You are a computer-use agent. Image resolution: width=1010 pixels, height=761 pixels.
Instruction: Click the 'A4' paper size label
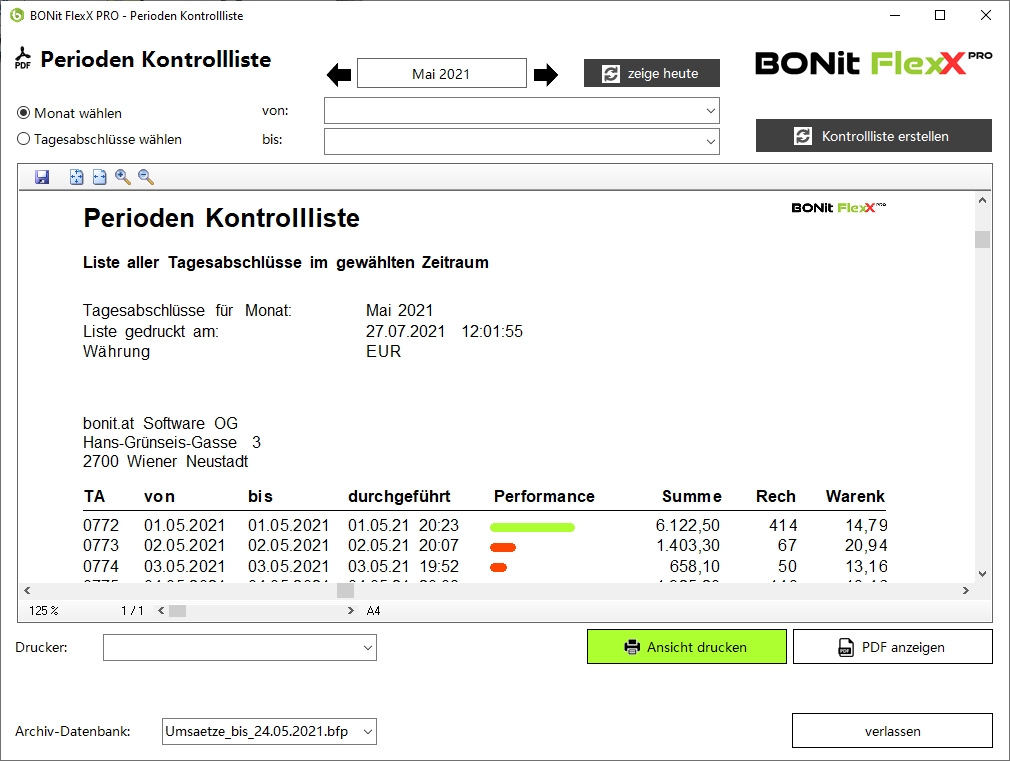point(374,611)
